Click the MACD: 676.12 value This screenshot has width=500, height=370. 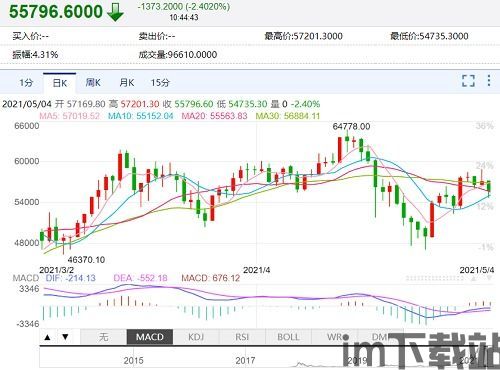(211, 278)
